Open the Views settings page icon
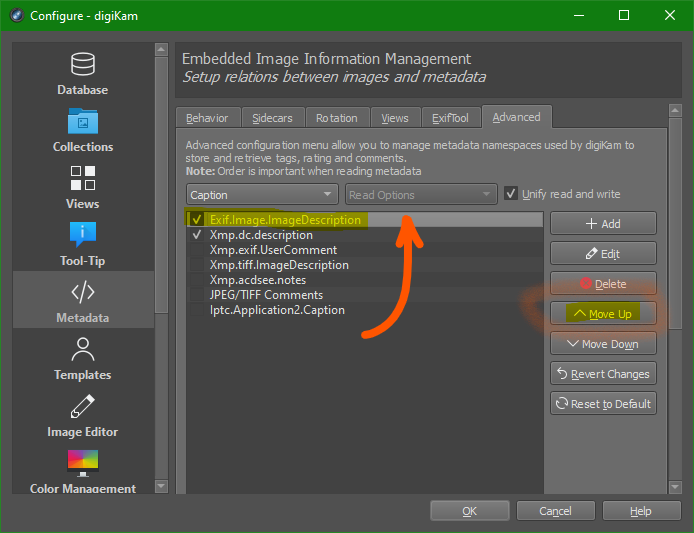Image resolution: width=694 pixels, height=533 pixels. pyautogui.click(x=83, y=178)
